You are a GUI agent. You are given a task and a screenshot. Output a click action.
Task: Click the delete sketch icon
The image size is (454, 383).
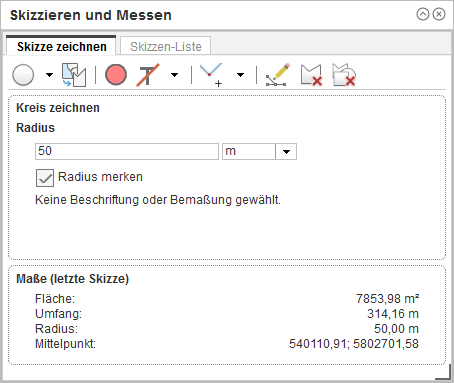tap(311, 75)
